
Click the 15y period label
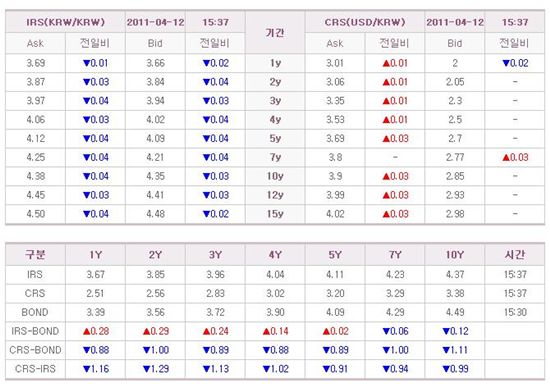tap(275, 214)
